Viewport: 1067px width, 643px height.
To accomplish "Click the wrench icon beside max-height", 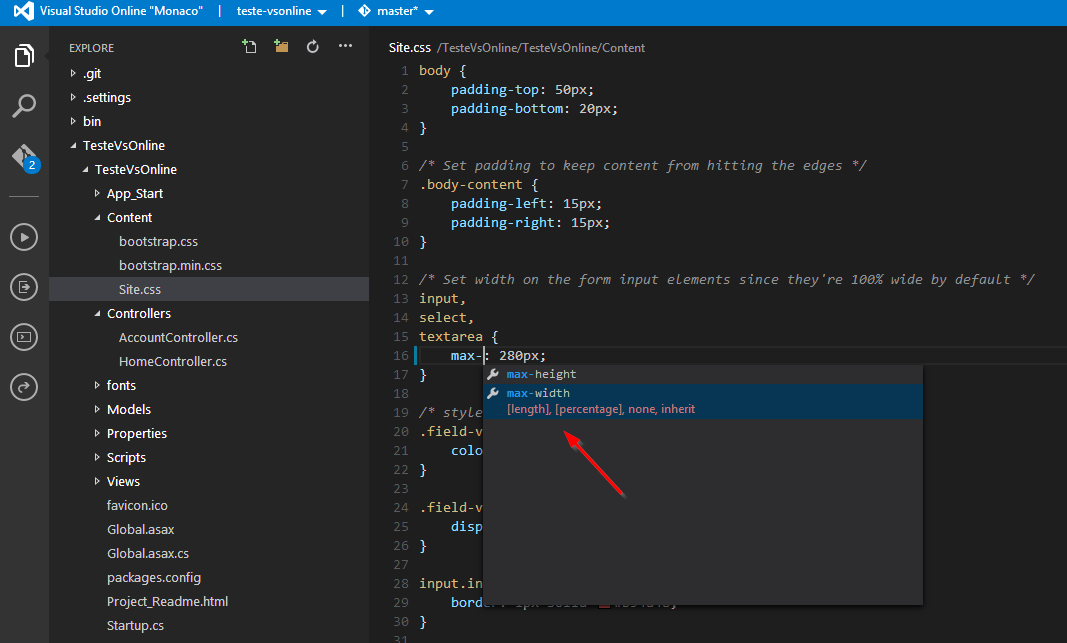I will tap(493, 374).
